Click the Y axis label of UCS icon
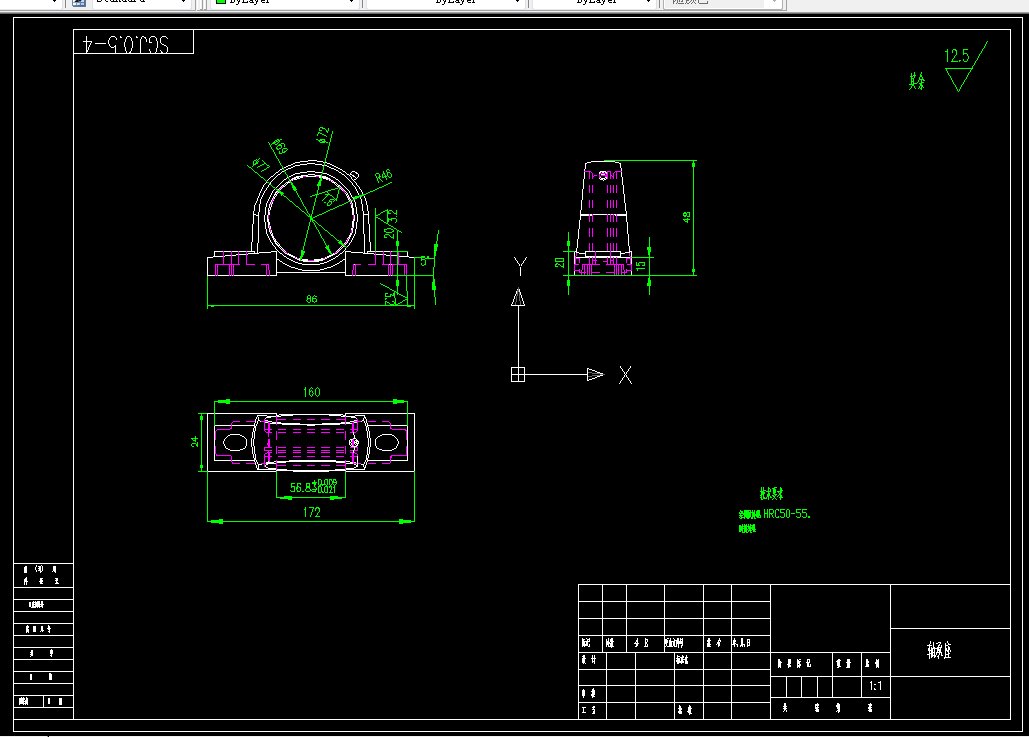Image resolution: width=1029 pixels, height=737 pixels. pyautogui.click(x=520, y=266)
